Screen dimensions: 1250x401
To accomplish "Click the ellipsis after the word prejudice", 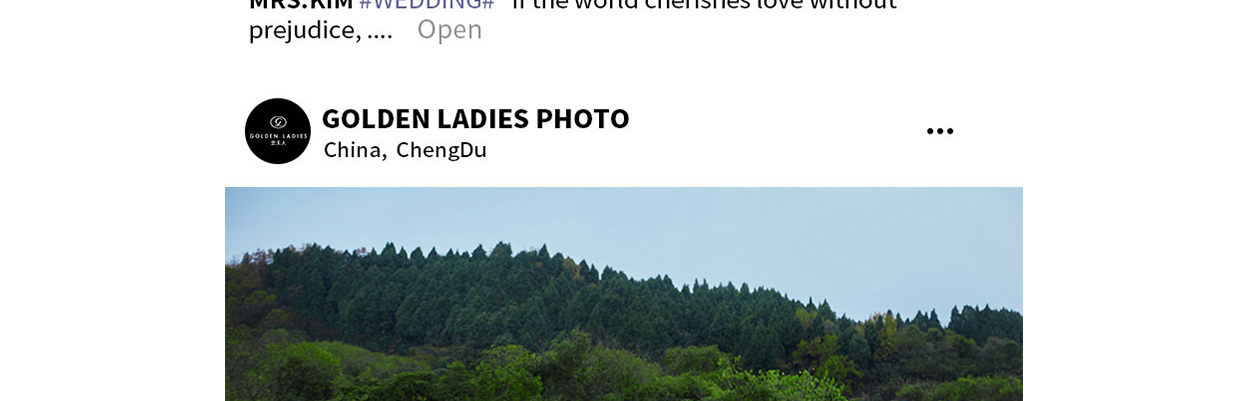I will [380, 31].
